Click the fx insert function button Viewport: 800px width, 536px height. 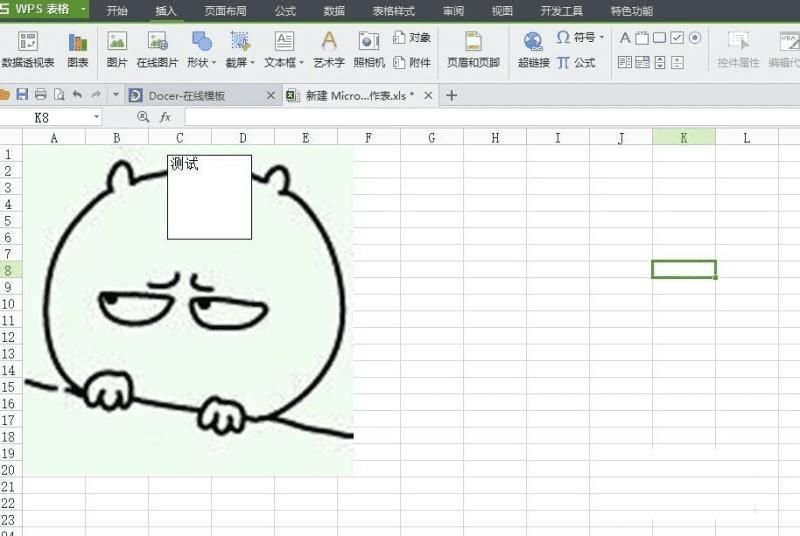click(165, 117)
